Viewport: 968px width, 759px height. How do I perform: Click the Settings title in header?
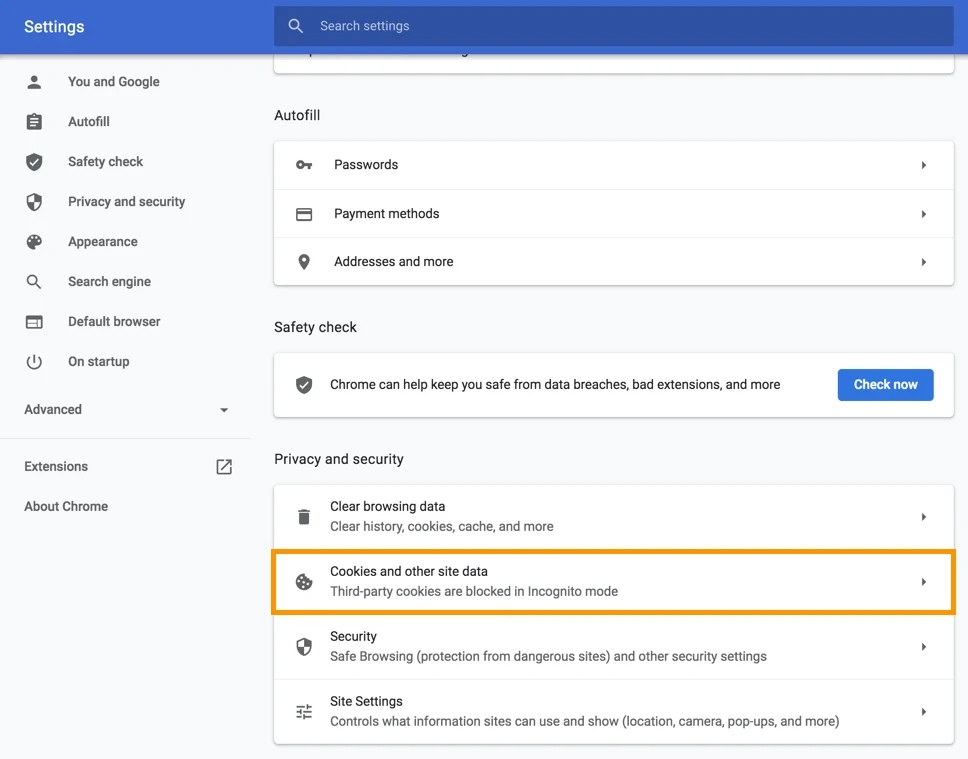tap(54, 27)
